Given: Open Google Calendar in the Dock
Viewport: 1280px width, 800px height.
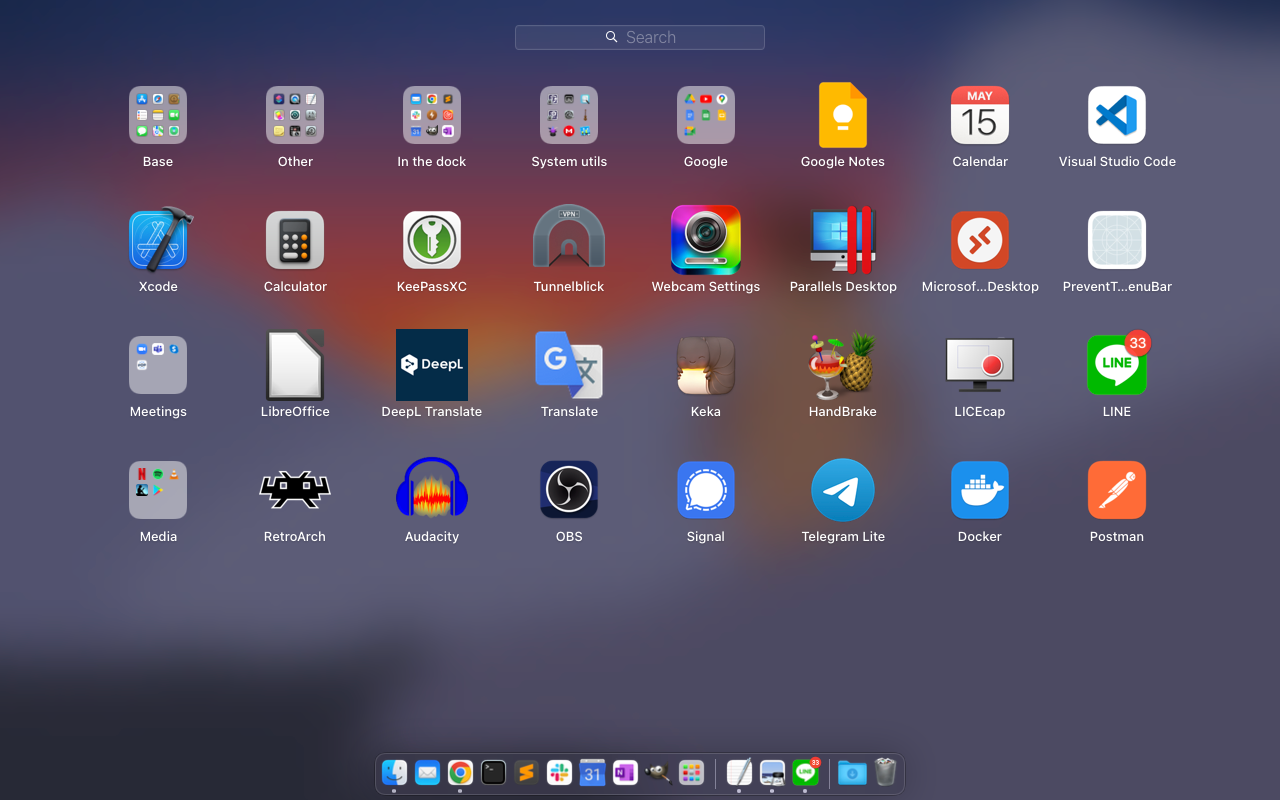Looking at the screenshot, I should (592, 772).
